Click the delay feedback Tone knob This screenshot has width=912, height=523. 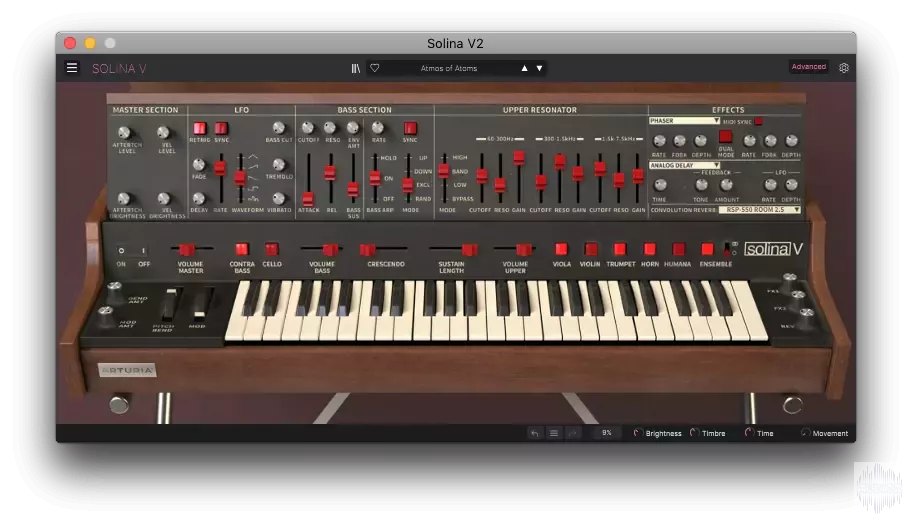click(x=701, y=185)
